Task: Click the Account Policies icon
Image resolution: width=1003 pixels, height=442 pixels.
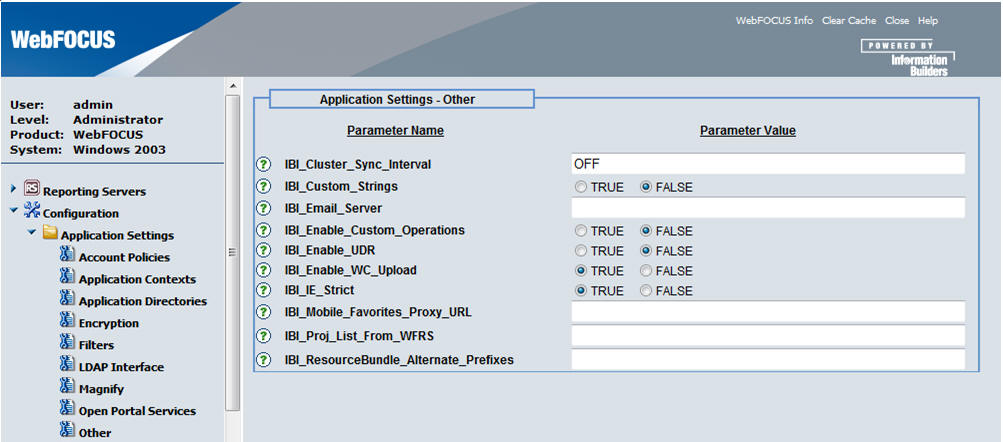Action: point(68,254)
